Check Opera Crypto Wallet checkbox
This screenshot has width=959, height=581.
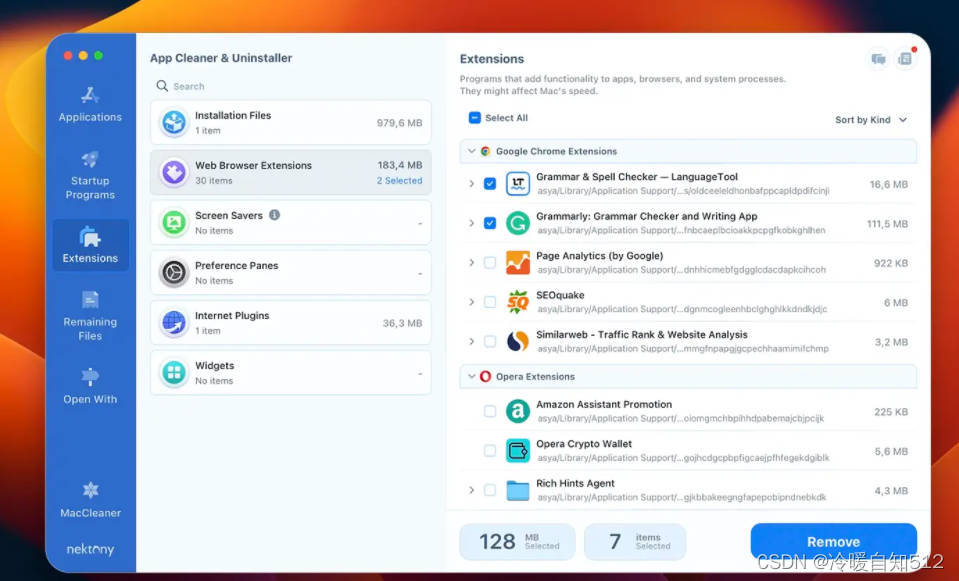(x=490, y=451)
